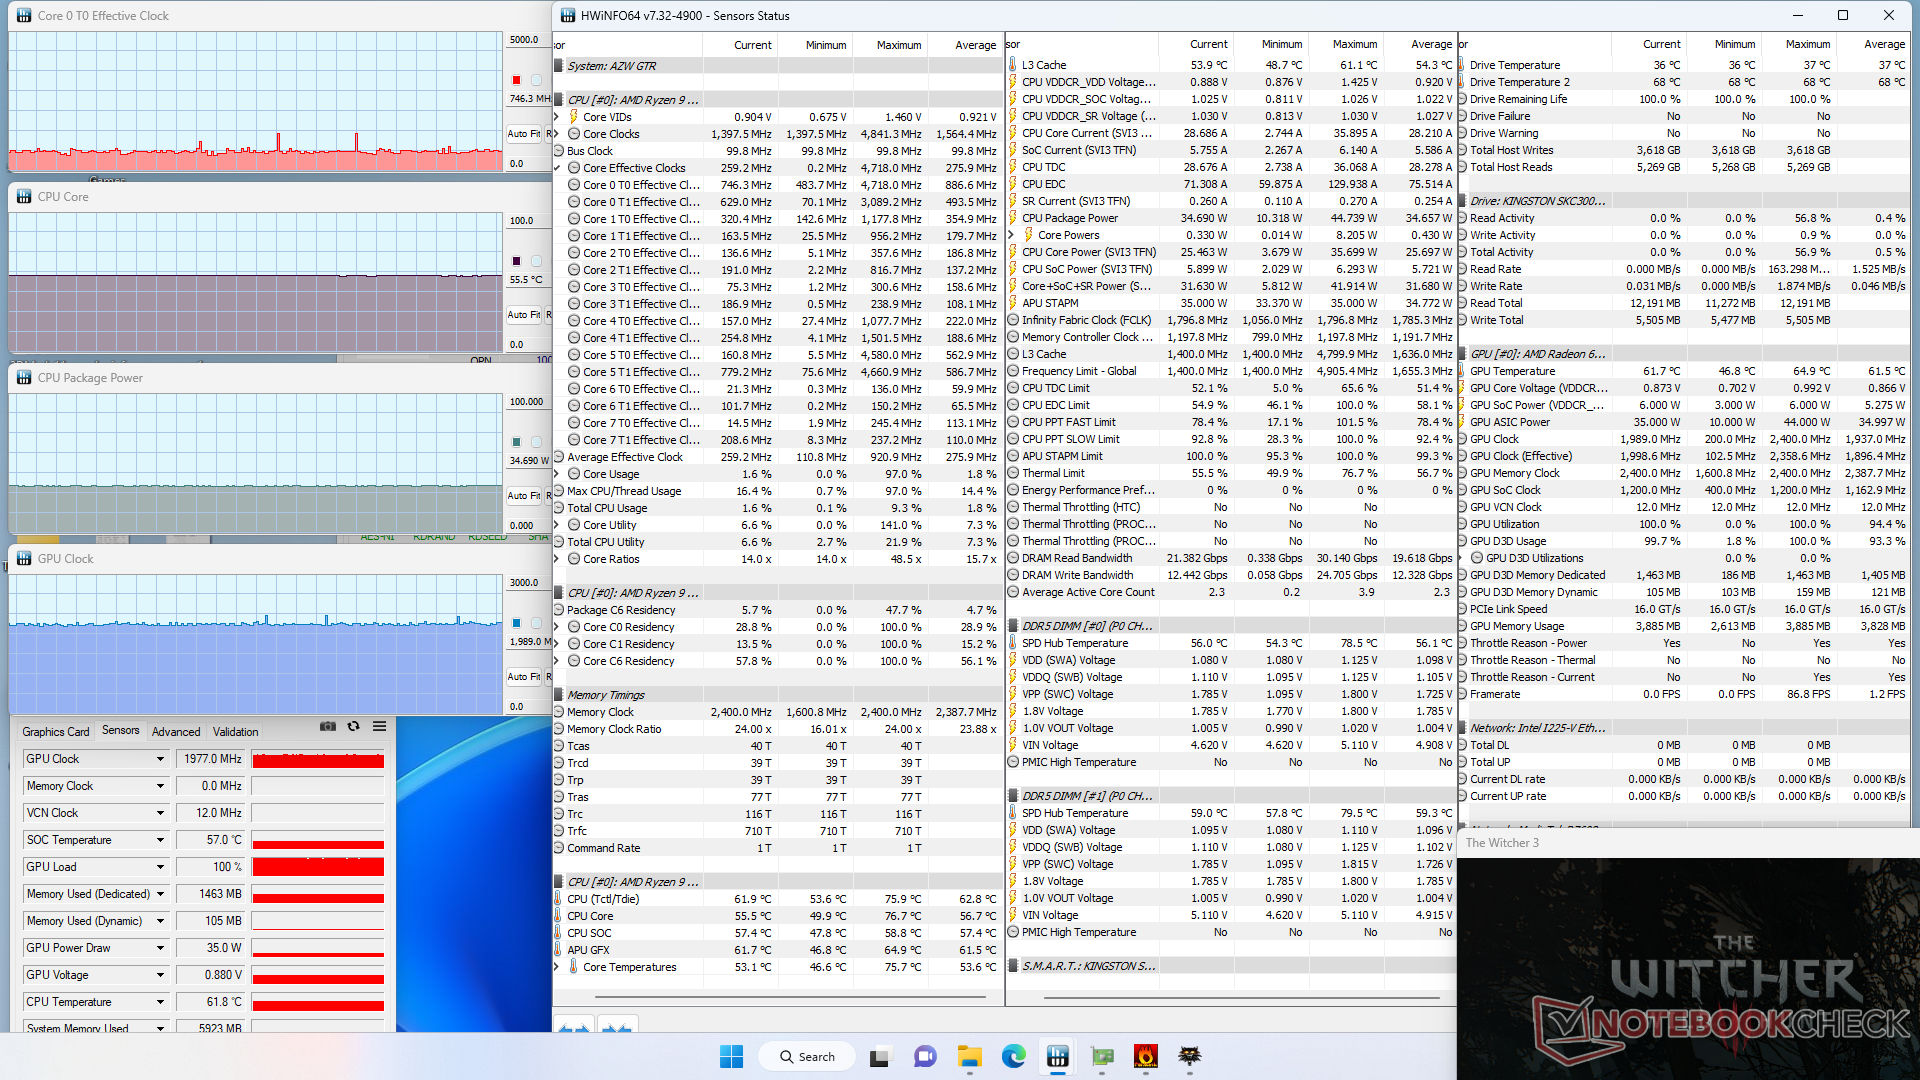1920x1080 pixels.
Task: Open FurMark icon in the taskbar
Action: [x=1146, y=1056]
